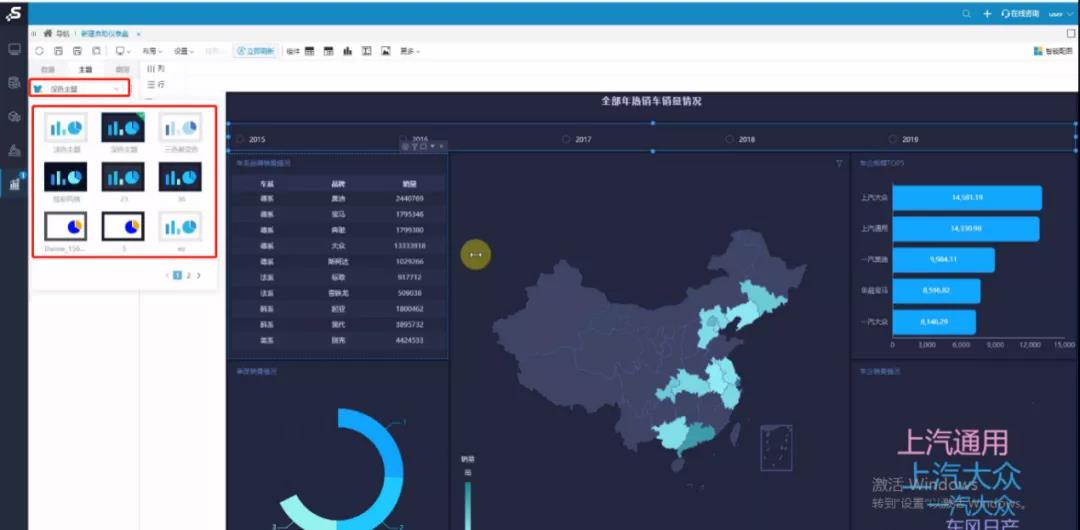Image resolution: width=1080 pixels, height=530 pixels.
Task: Open the database icon in left sidebar
Action: click(14, 83)
